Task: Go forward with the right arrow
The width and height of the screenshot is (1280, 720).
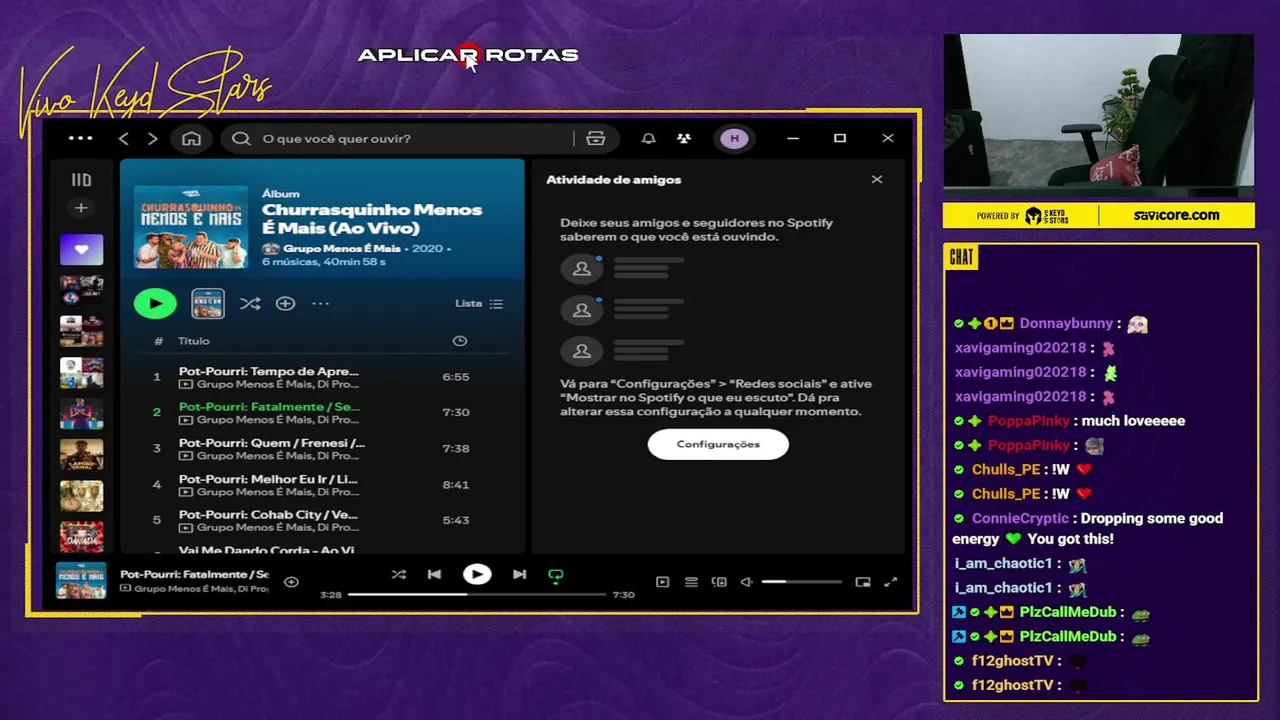Action: point(152,139)
